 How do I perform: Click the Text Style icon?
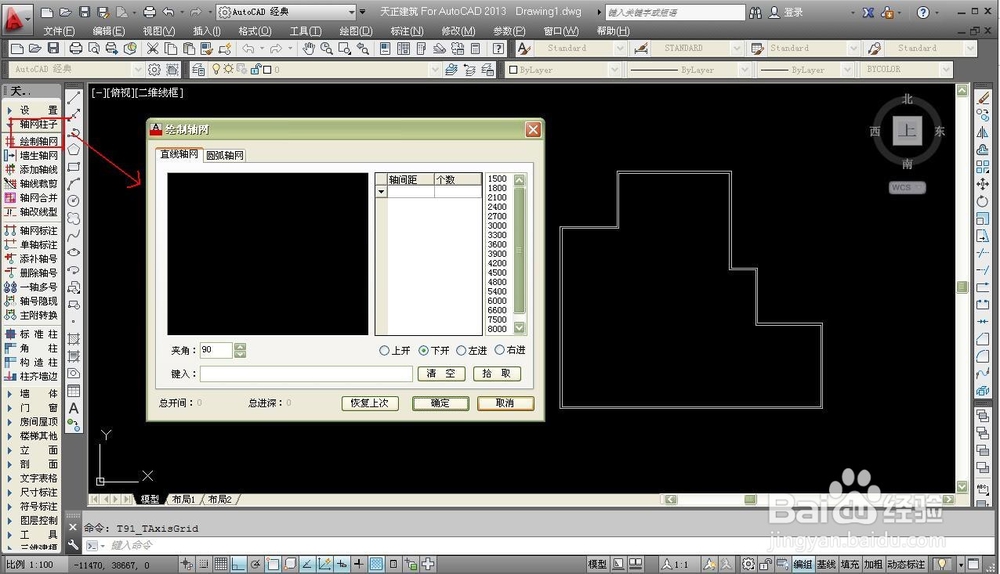(x=524, y=48)
